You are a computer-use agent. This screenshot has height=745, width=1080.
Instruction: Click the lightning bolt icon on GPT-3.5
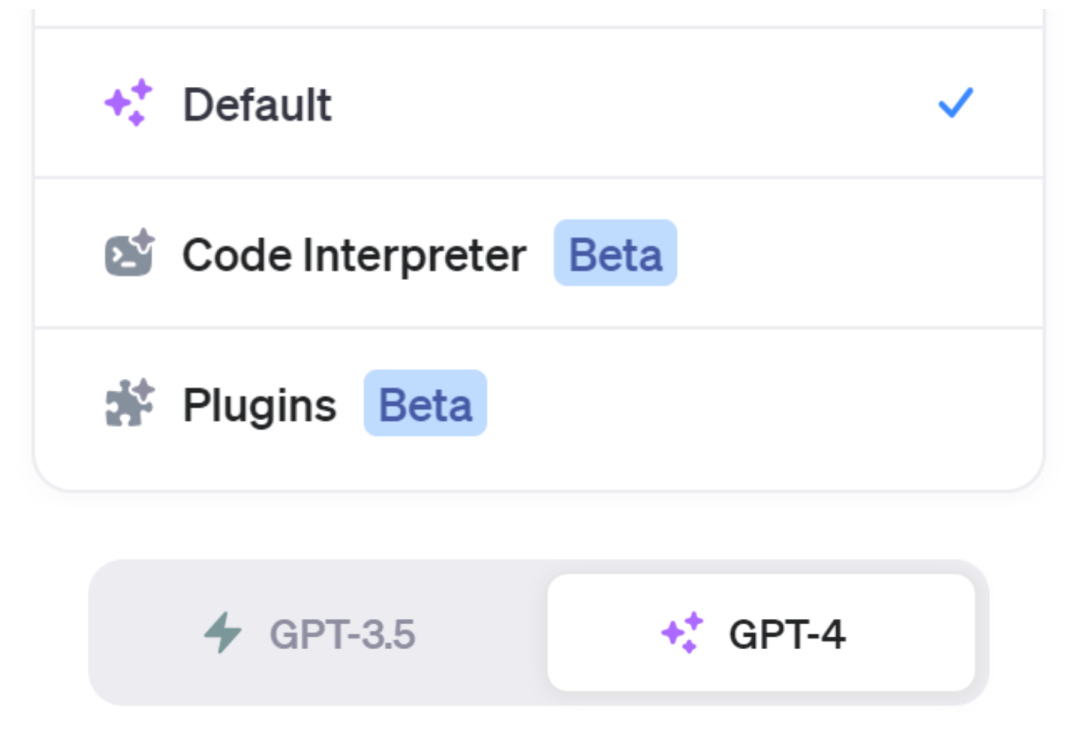[x=222, y=633]
